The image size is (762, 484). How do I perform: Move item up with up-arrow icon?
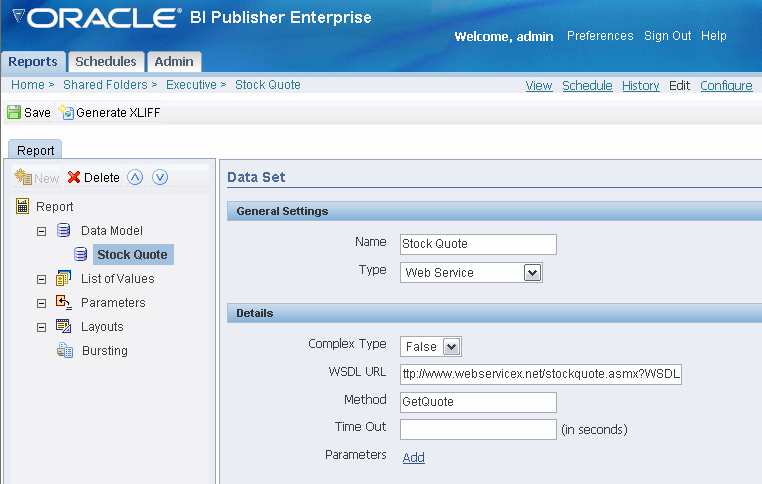coord(135,177)
